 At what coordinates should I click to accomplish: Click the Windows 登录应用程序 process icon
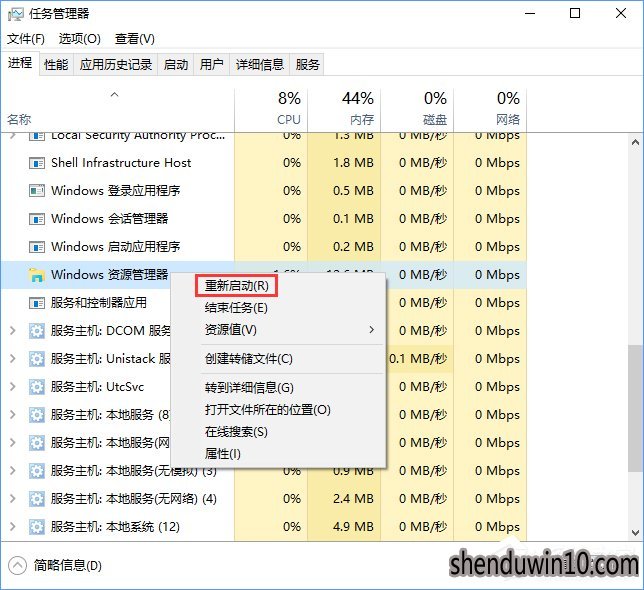[x=37, y=191]
